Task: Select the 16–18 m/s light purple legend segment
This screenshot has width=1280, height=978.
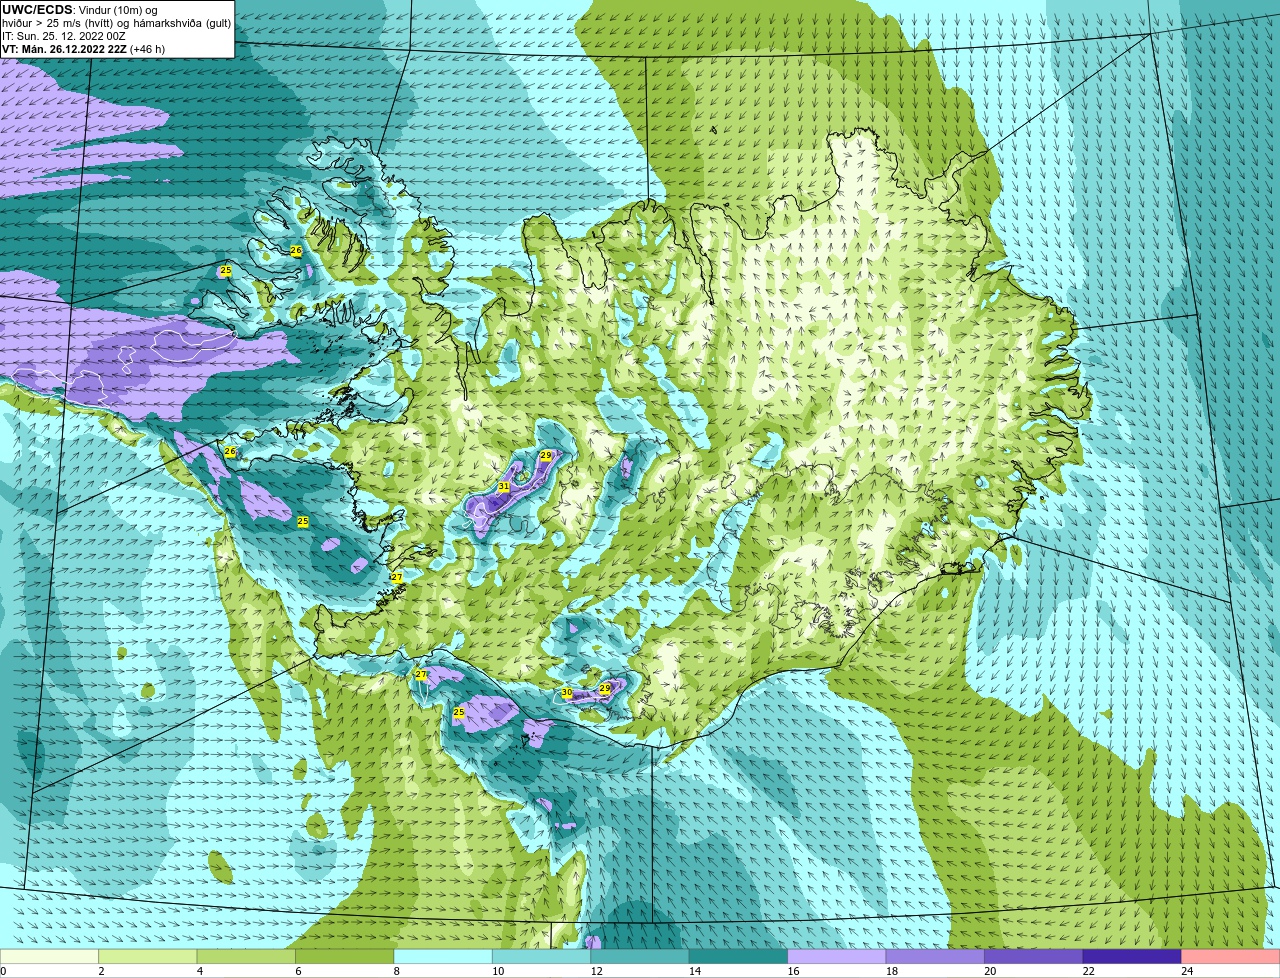Action: (x=838, y=956)
